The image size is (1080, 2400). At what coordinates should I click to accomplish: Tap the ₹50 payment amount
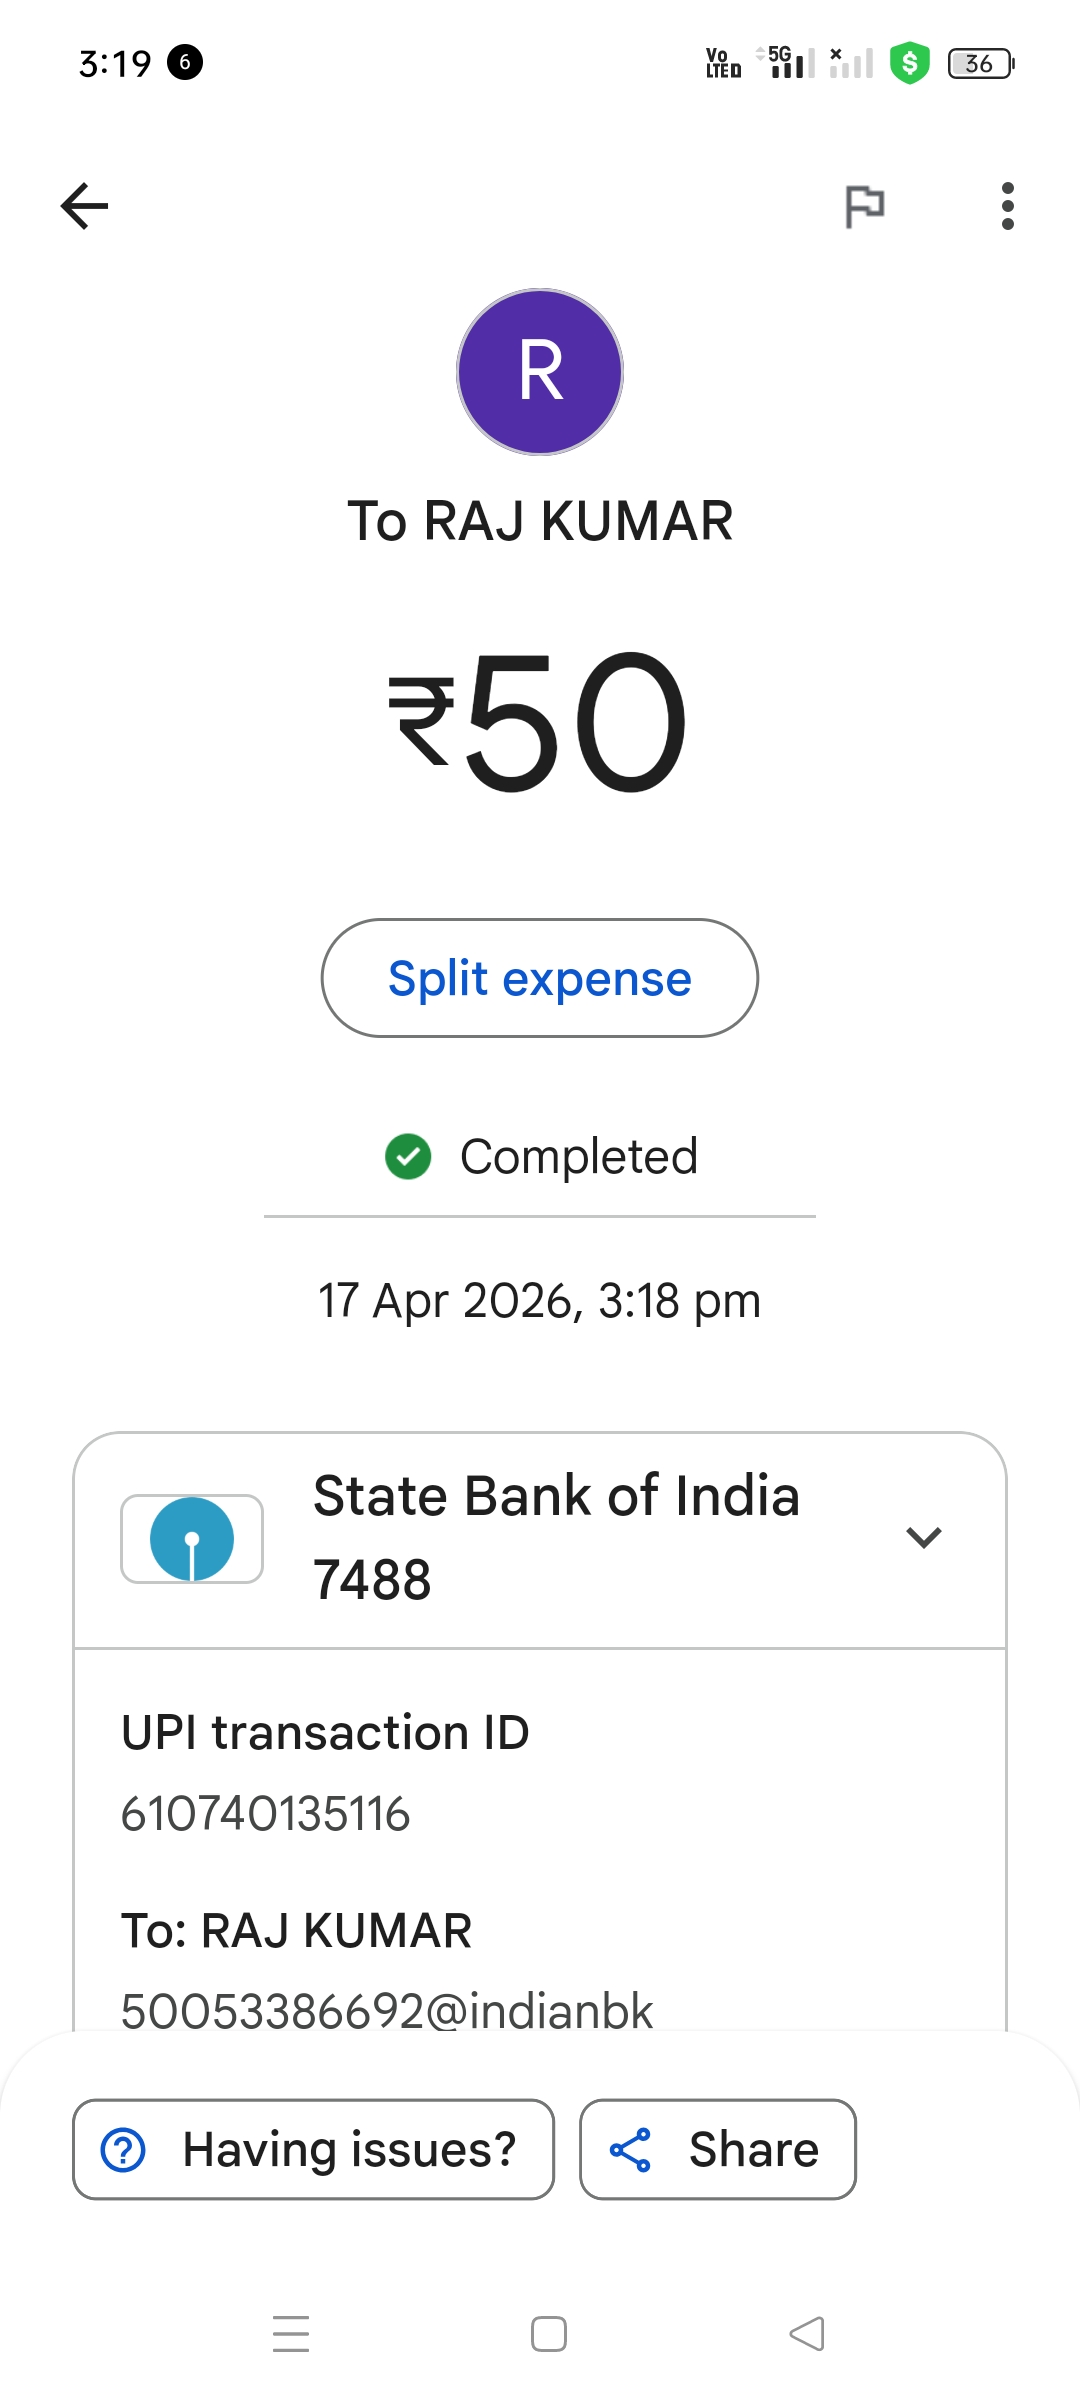tap(540, 722)
